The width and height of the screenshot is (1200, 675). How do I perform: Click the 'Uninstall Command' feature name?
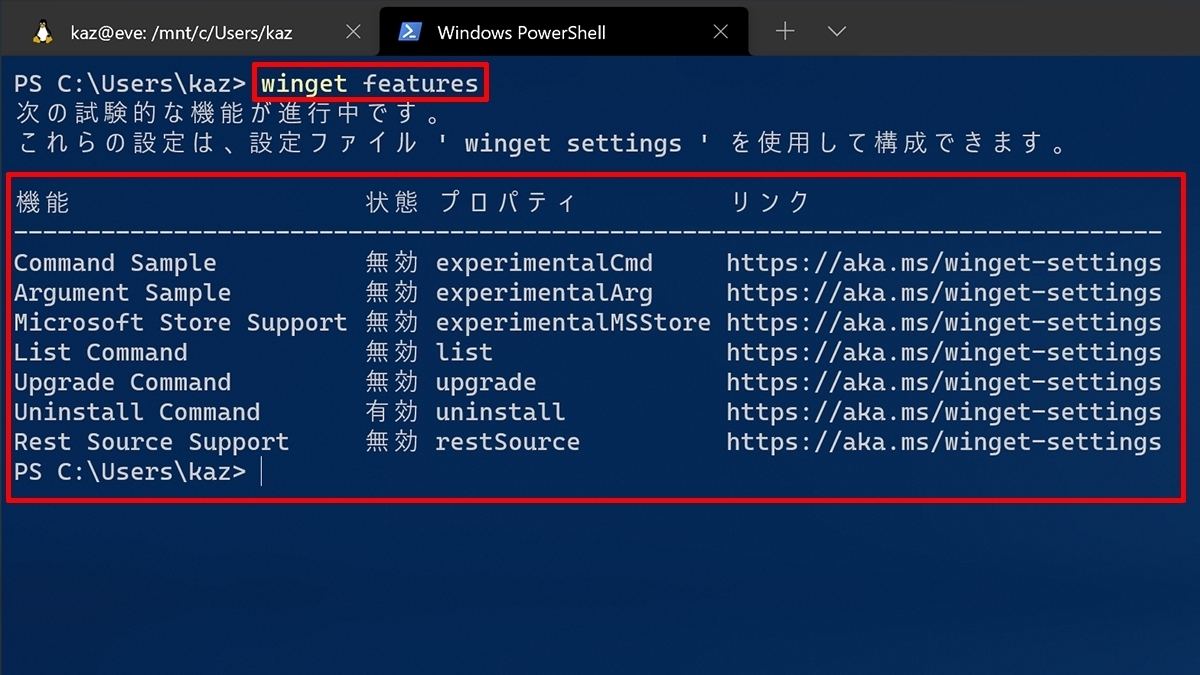coord(137,412)
